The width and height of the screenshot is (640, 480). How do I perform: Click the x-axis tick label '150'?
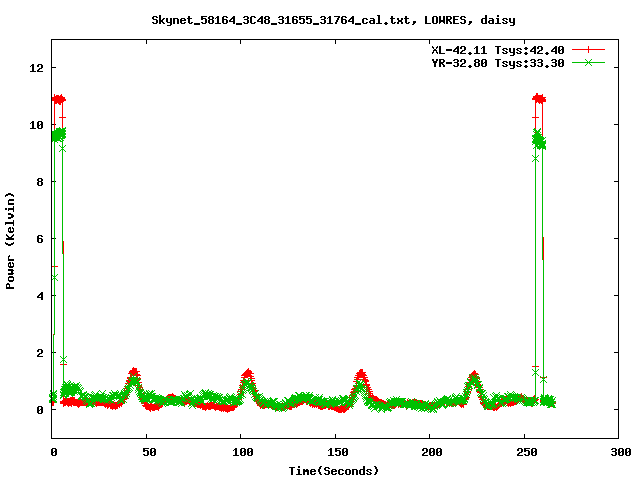tap(338, 452)
